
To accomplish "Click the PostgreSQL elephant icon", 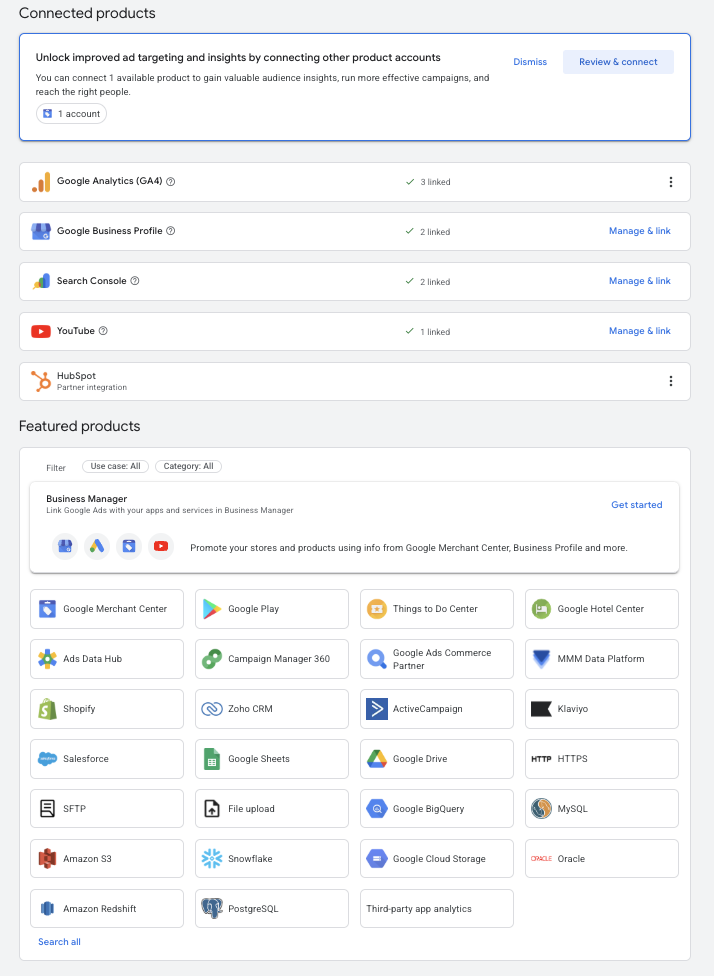I will pos(212,909).
